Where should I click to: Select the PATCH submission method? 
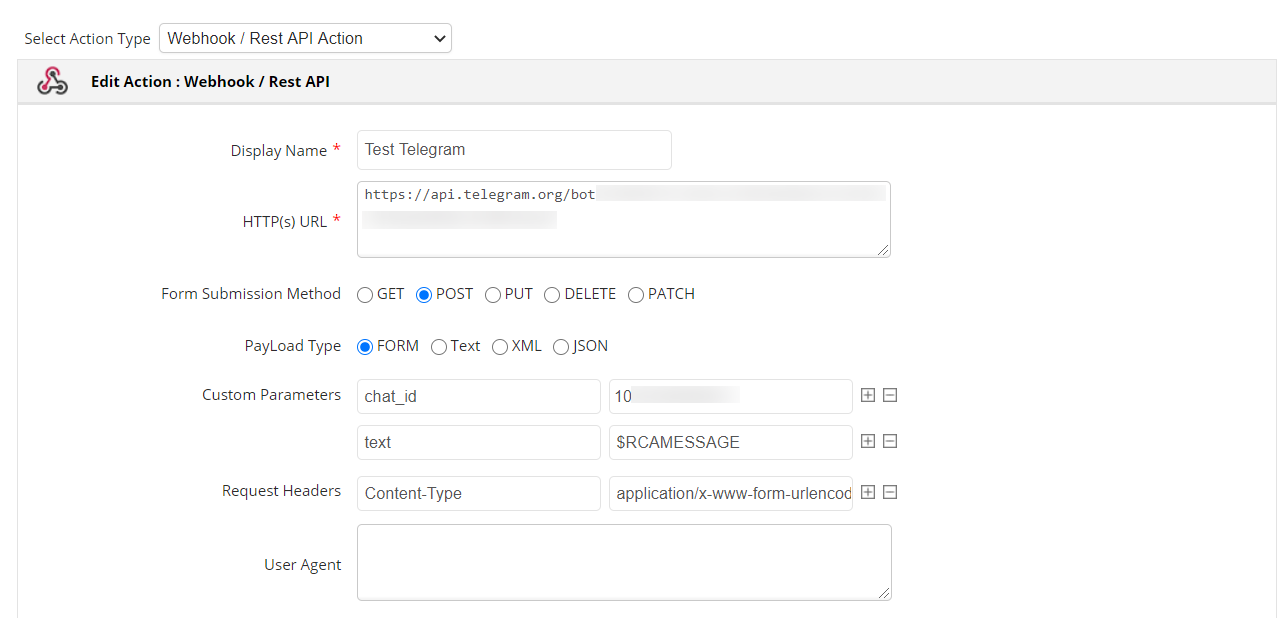(x=636, y=295)
